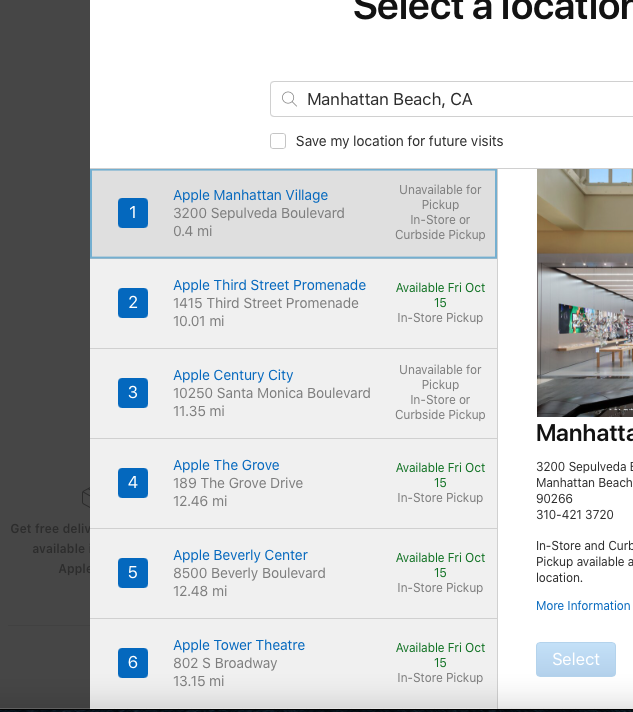The width and height of the screenshot is (633, 712).
Task: Click the 12.46 mi distance text
Action: 200,501
